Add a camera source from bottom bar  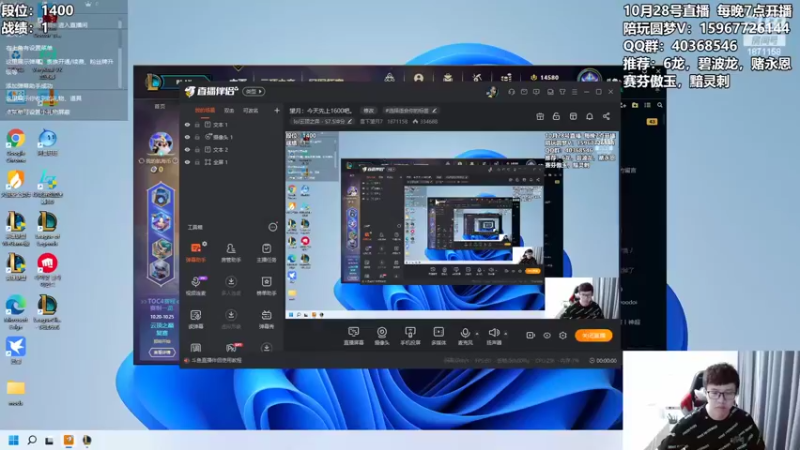(382, 336)
